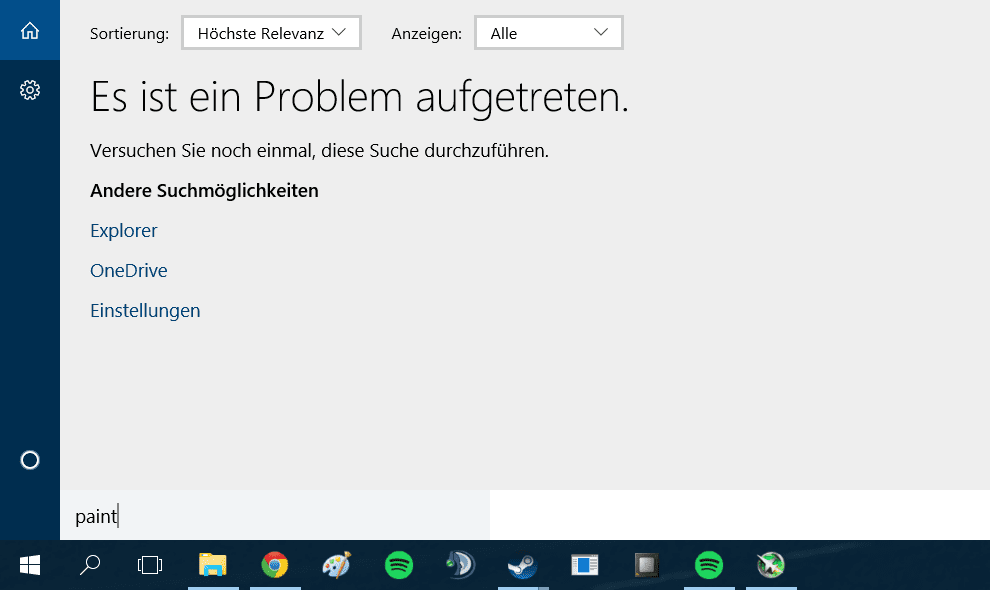Expand the Sortierung 'Höchste Relevanz' dropdown
Screen dimensions: 990x592
271,33
